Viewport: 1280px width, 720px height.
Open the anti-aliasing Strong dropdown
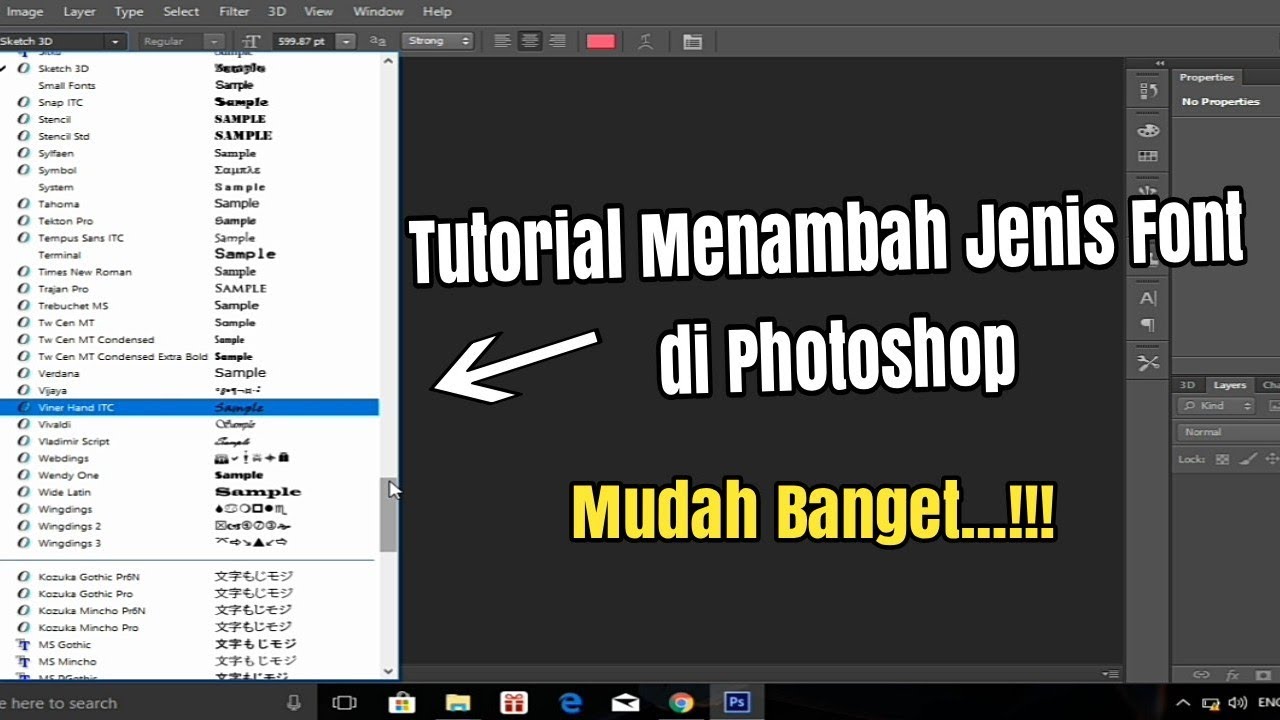tap(438, 41)
